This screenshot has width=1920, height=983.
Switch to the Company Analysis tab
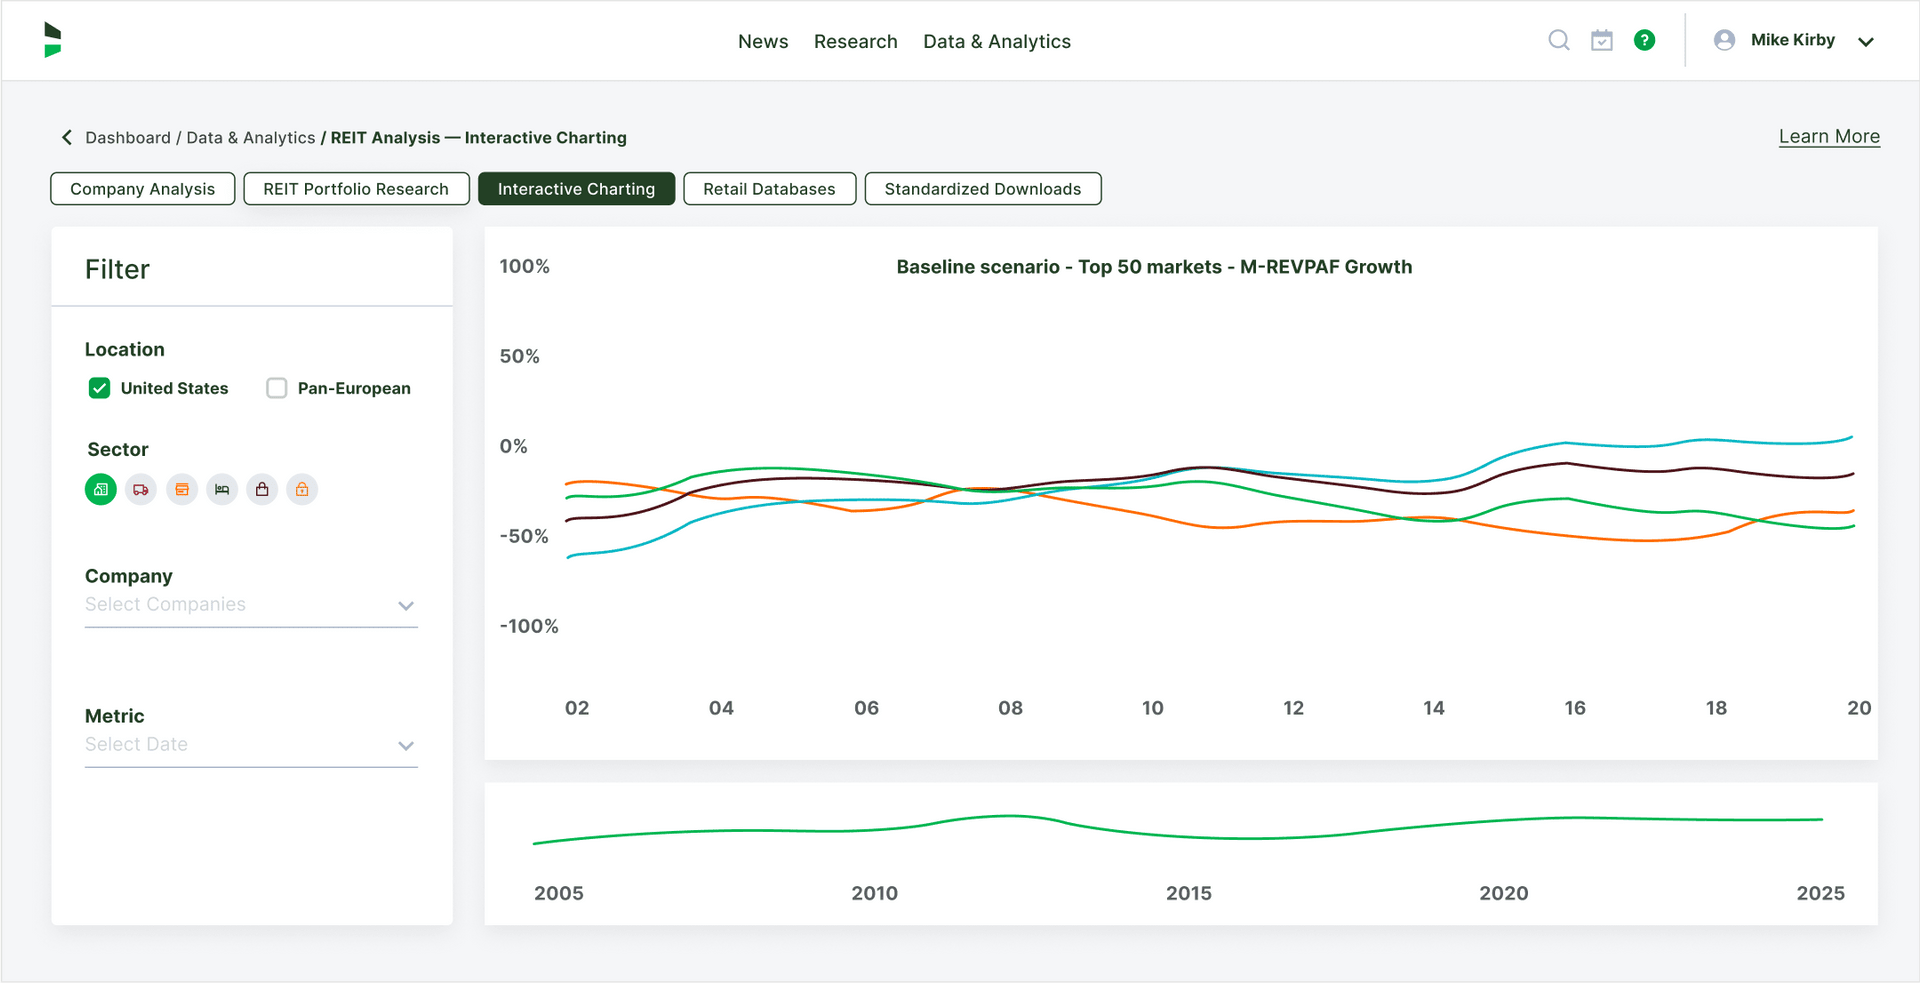coord(143,189)
